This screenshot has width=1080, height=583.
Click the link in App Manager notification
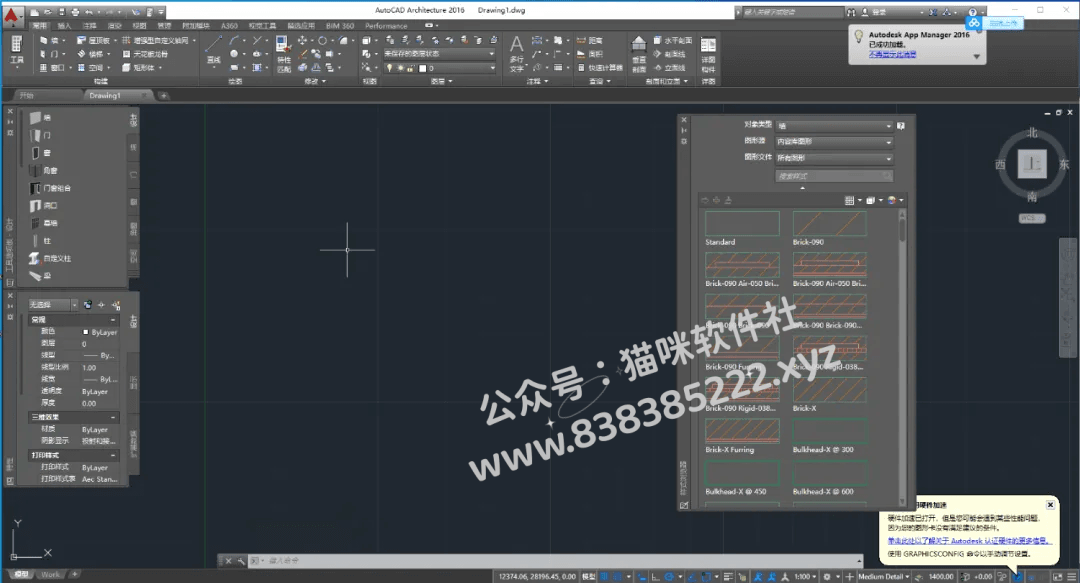tap(893, 54)
